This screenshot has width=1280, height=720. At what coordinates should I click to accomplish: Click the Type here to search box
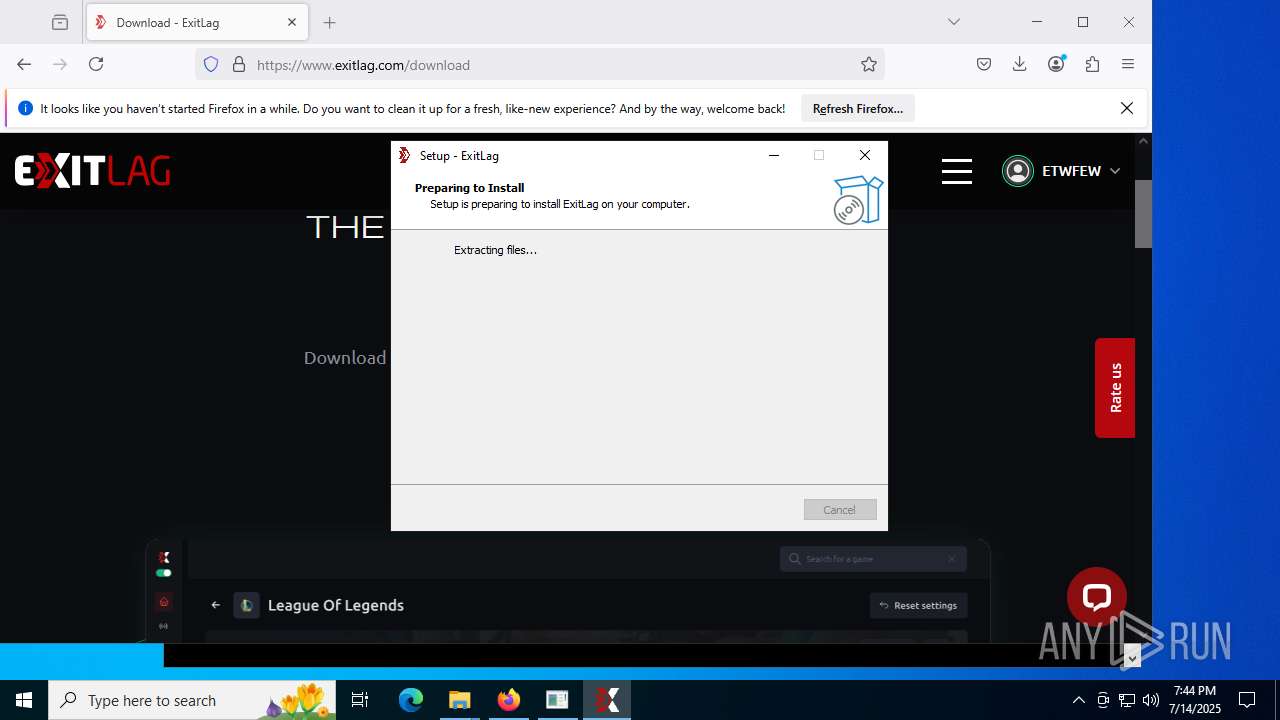click(x=192, y=700)
